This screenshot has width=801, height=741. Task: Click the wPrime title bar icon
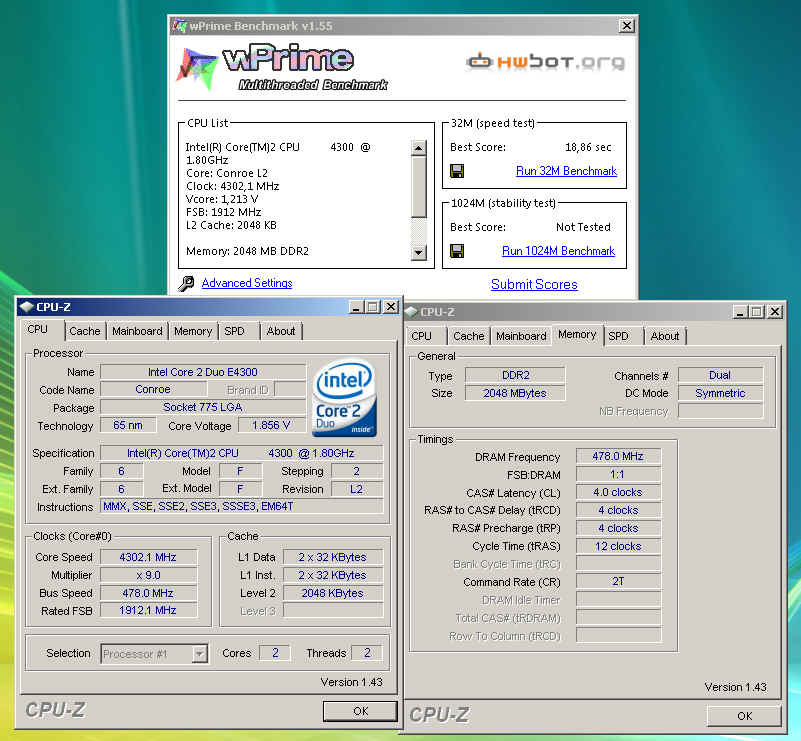tap(179, 26)
